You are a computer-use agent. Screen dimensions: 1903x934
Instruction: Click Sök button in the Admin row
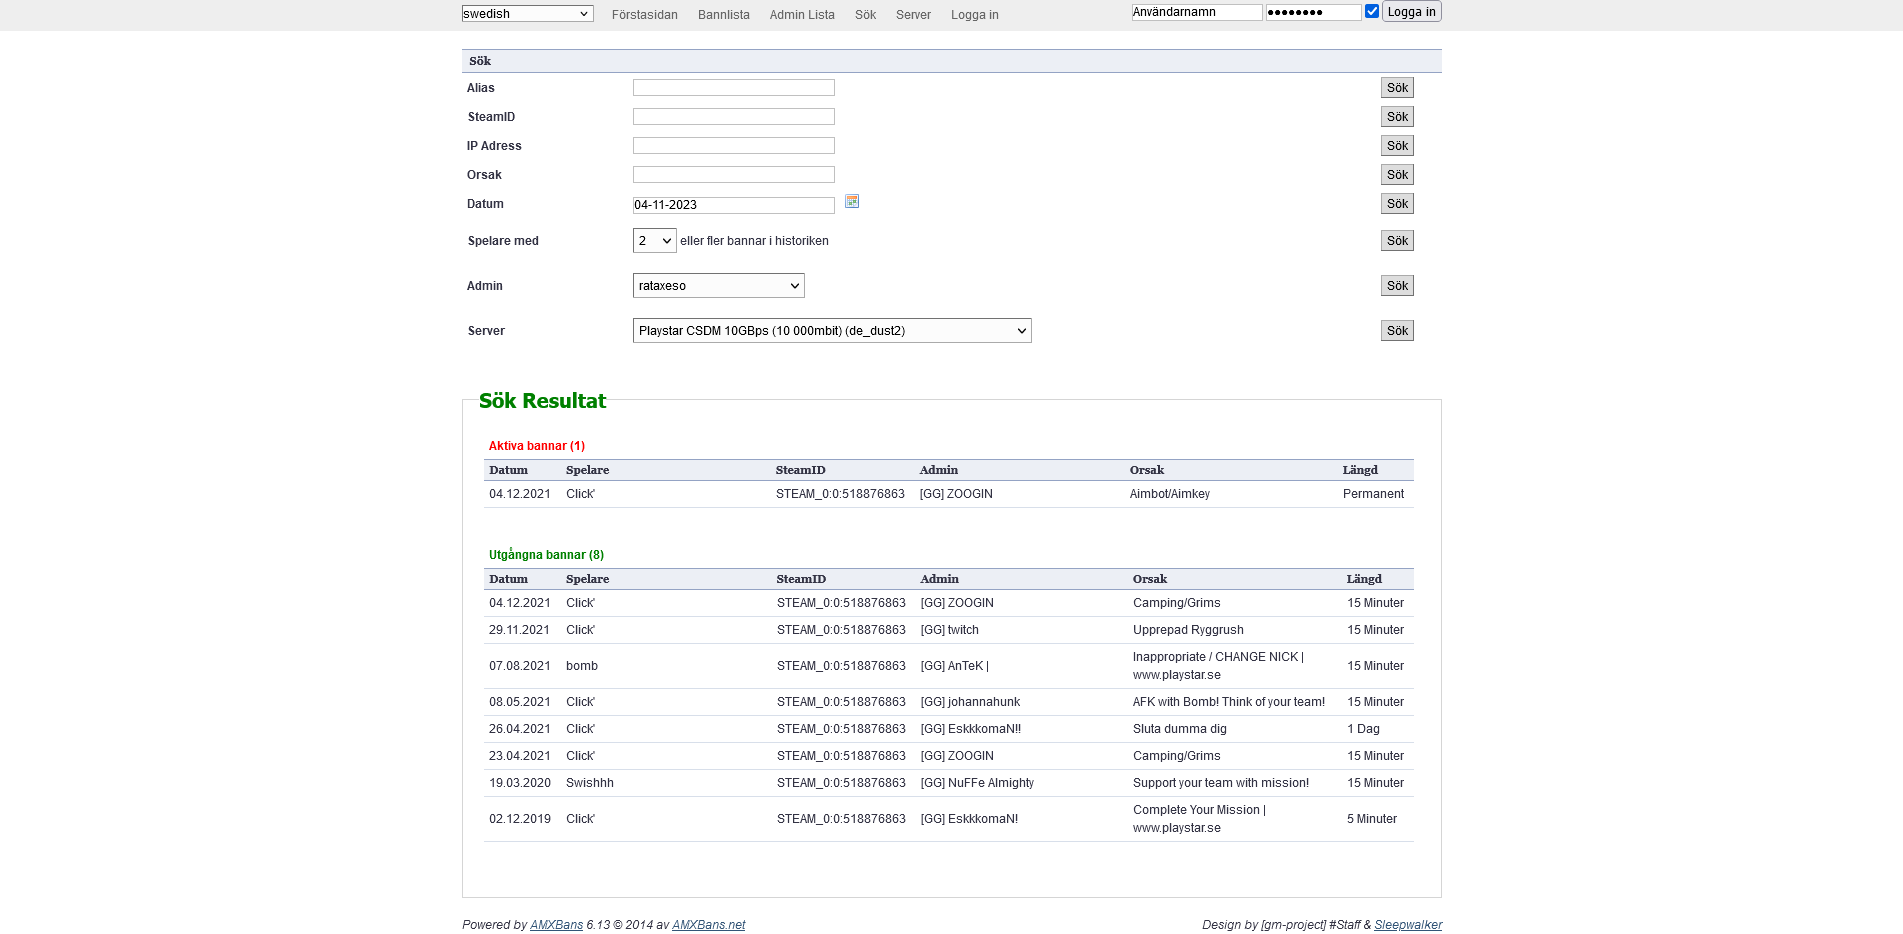pyautogui.click(x=1397, y=286)
